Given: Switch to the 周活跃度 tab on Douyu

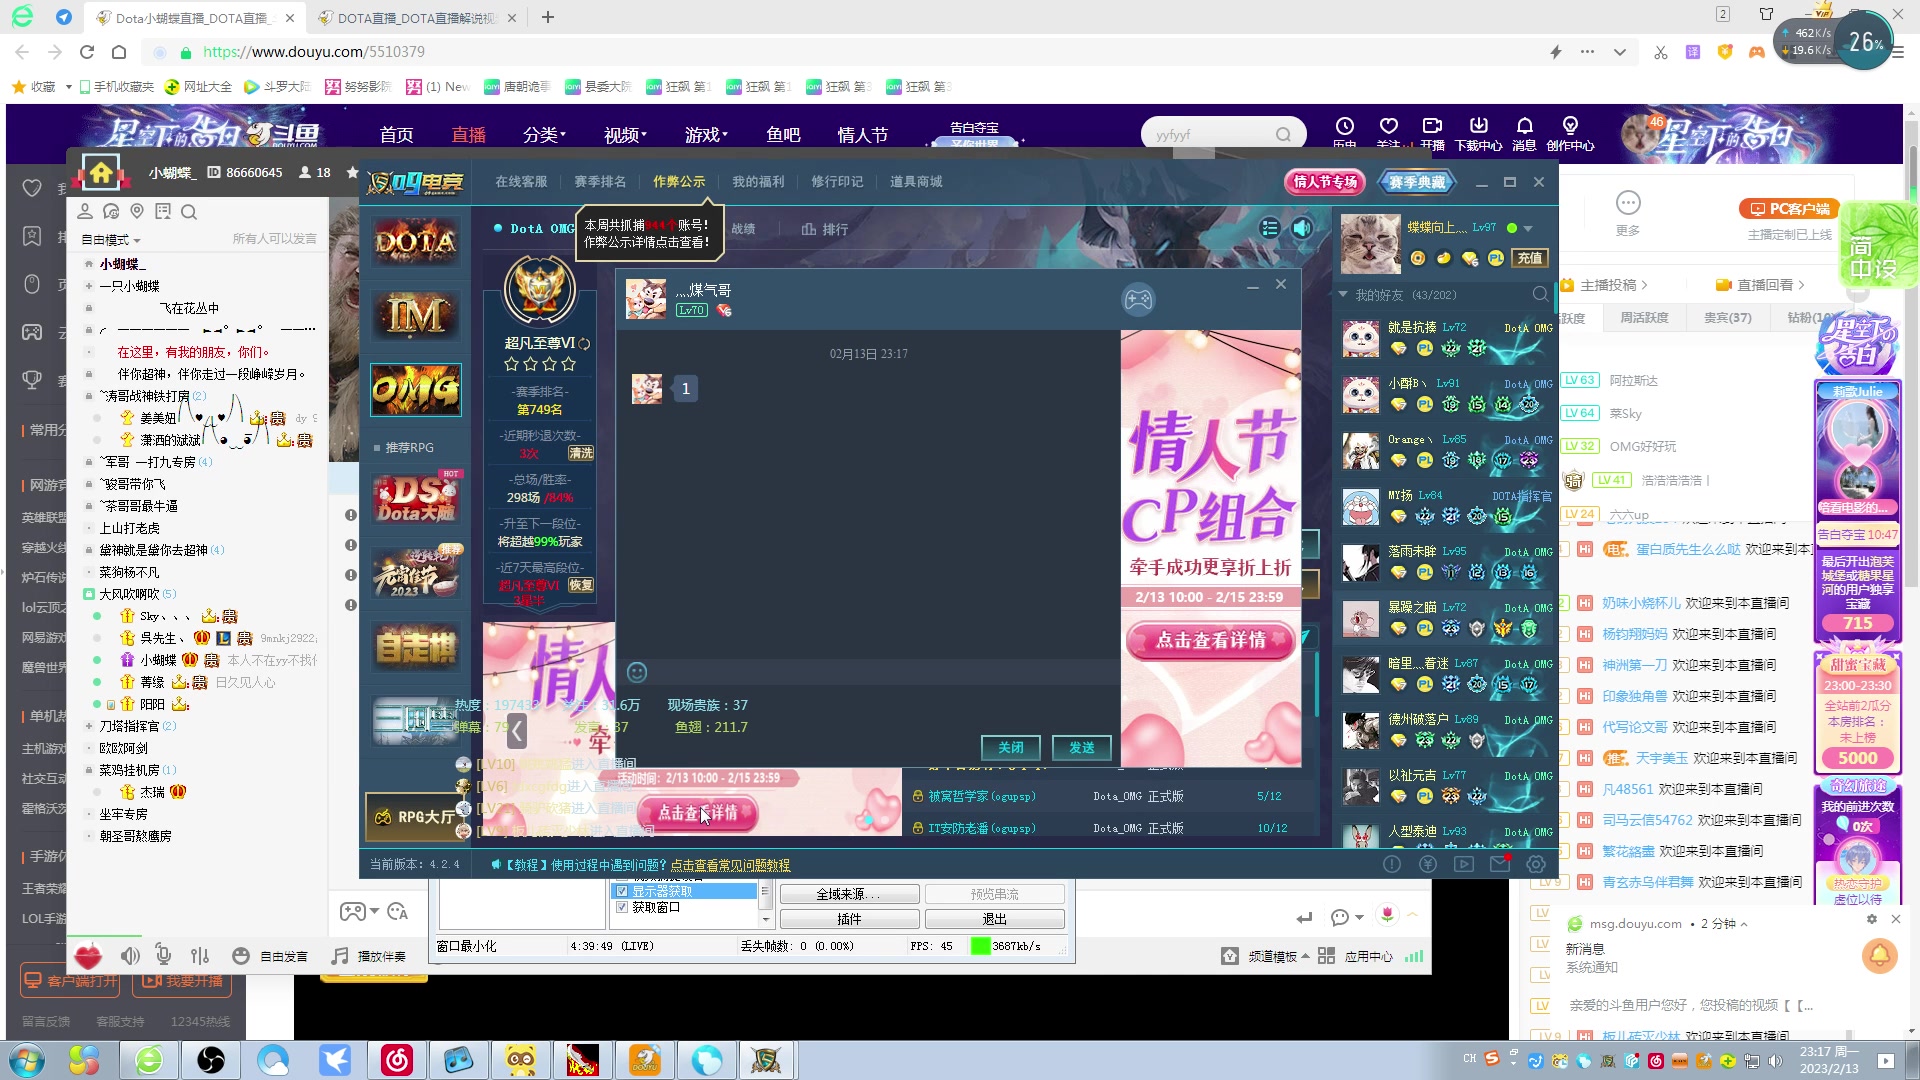Looking at the screenshot, I should pyautogui.click(x=1644, y=318).
